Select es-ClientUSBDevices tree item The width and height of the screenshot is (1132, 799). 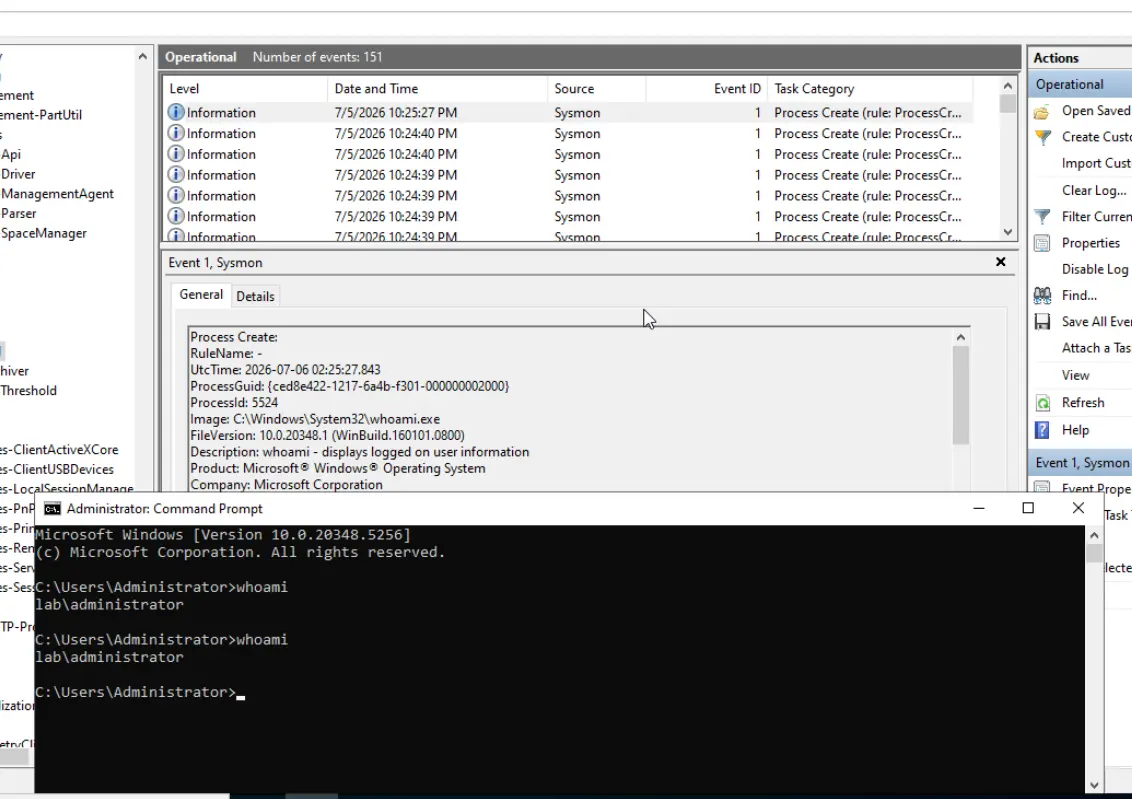(56, 469)
